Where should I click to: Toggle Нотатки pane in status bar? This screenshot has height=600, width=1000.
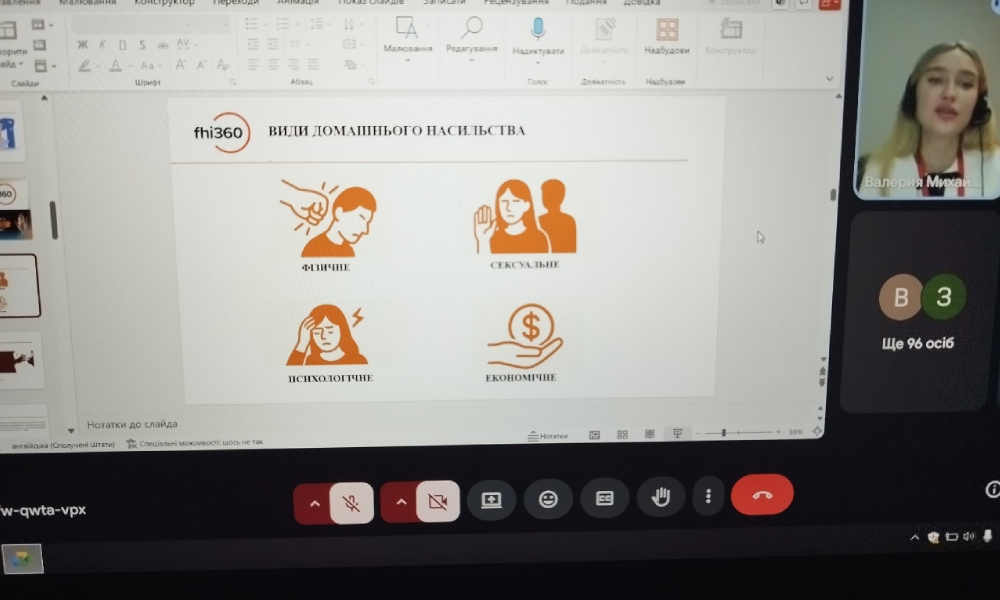click(x=547, y=435)
